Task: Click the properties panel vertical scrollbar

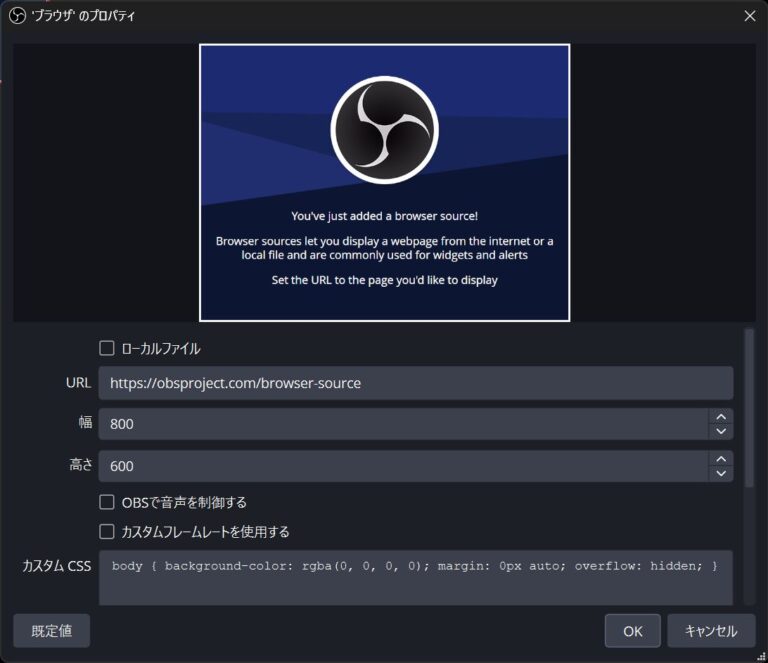Action: 749,408
